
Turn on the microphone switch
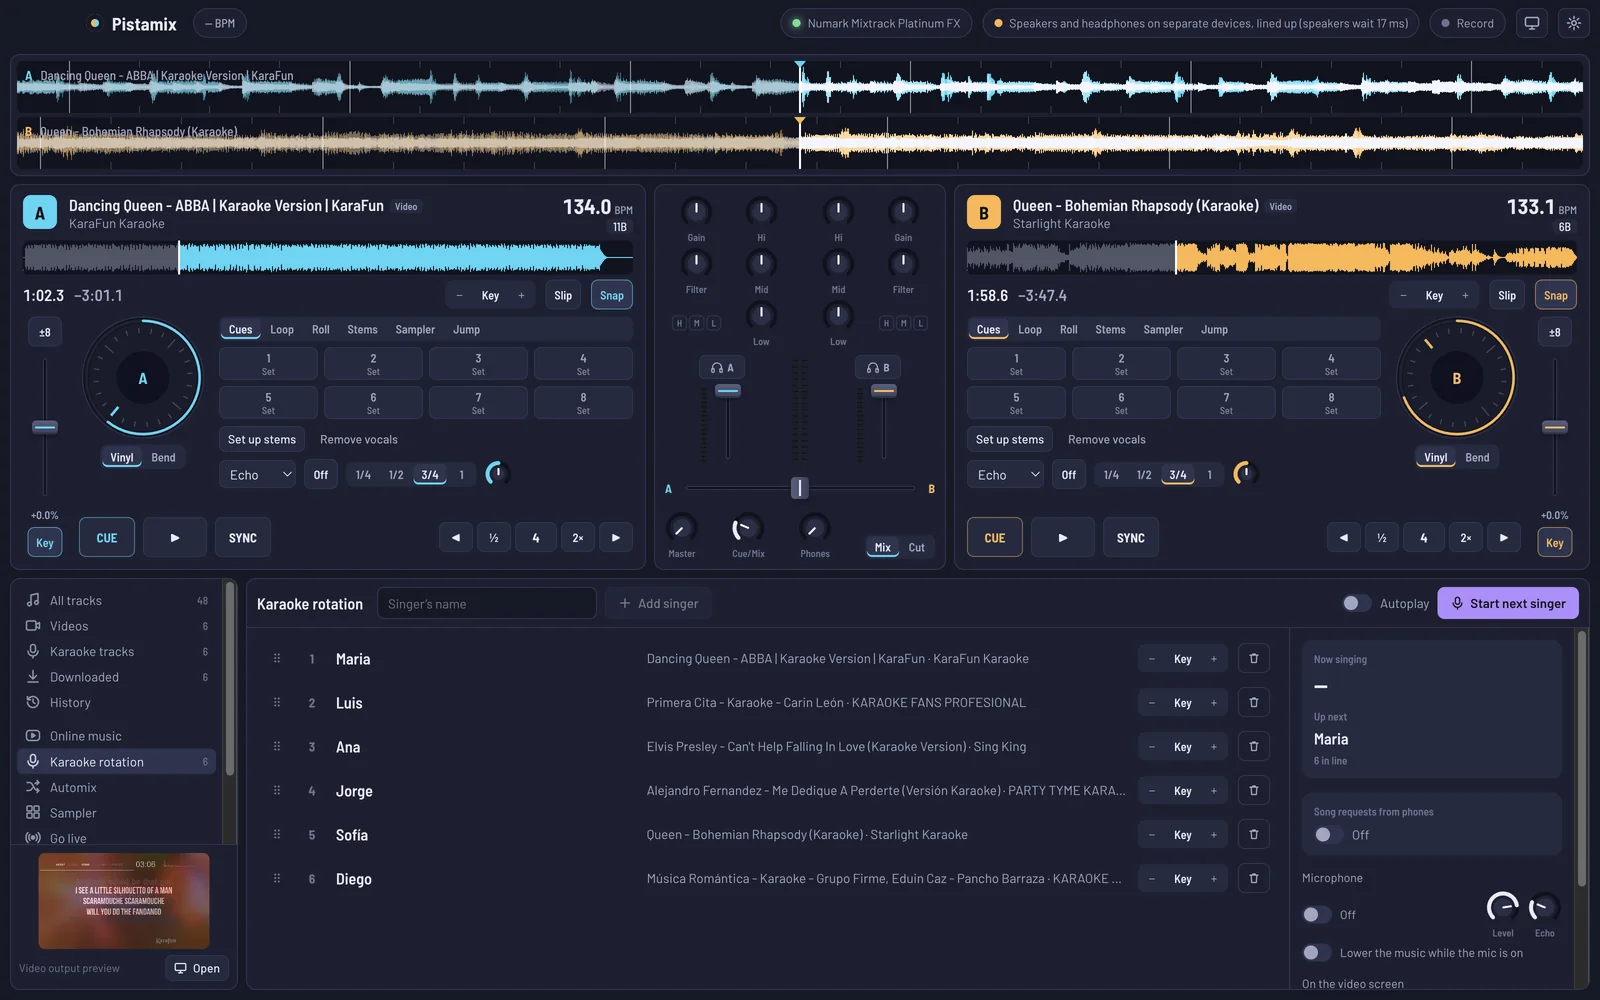tap(1317, 915)
